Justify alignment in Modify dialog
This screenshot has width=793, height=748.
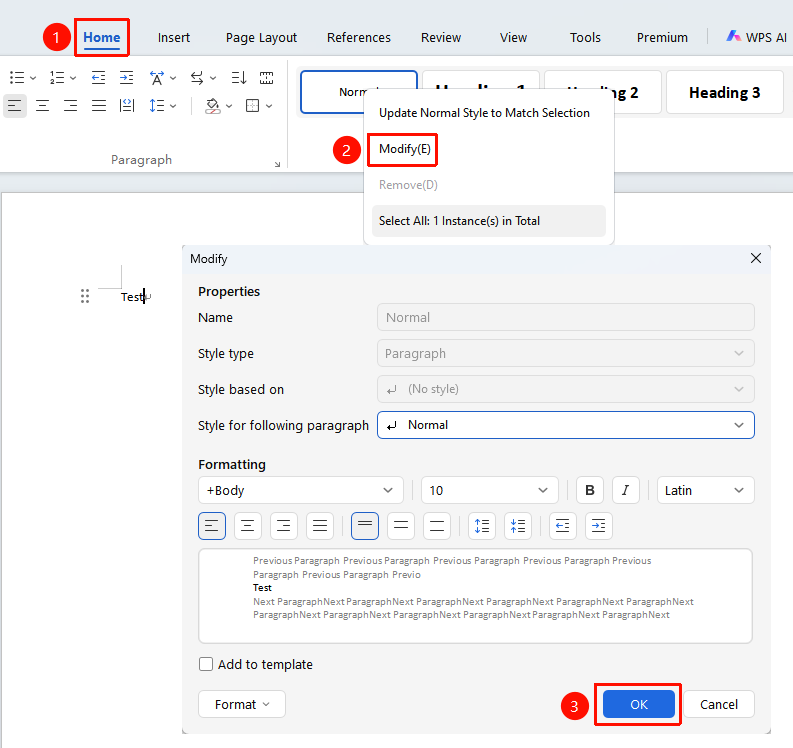pyautogui.click(x=320, y=526)
